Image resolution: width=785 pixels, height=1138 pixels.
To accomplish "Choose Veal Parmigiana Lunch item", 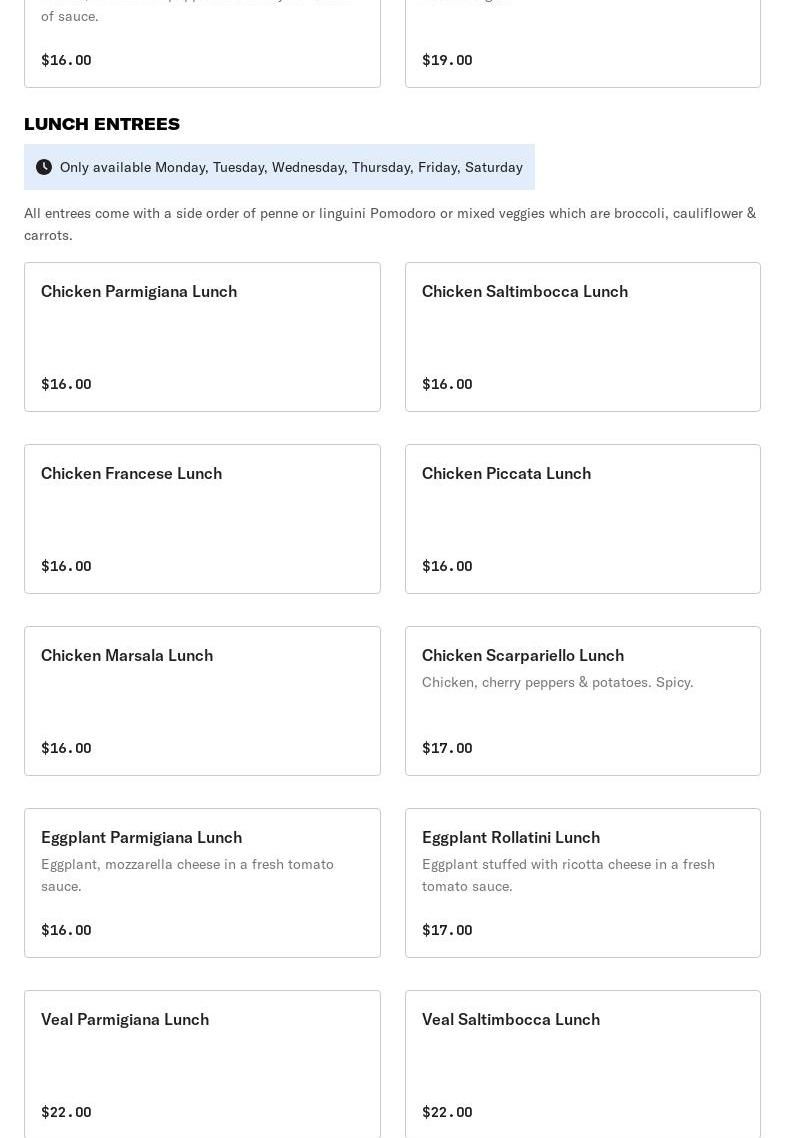I will pyautogui.click(x=202, y=1062).
